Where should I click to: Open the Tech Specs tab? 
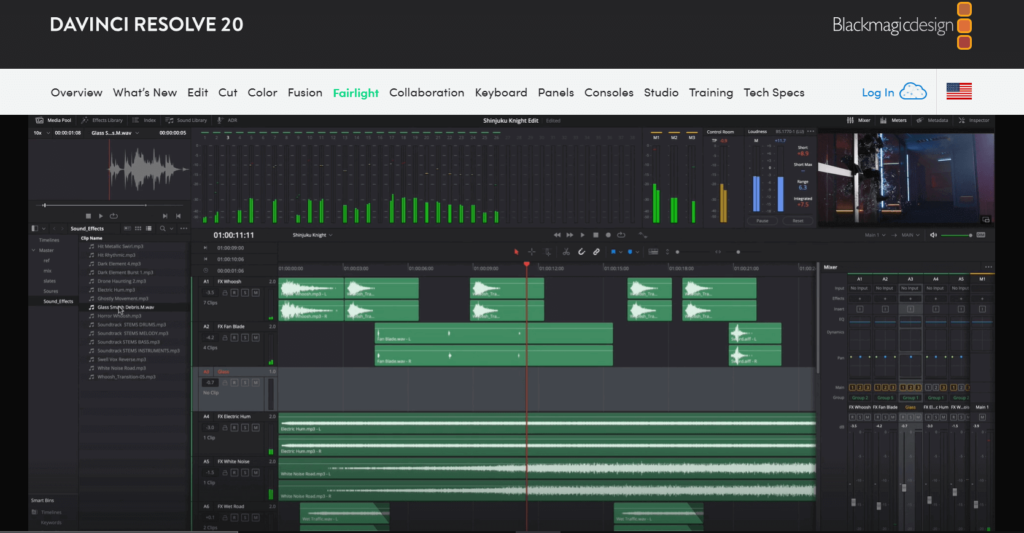point(774,93)
